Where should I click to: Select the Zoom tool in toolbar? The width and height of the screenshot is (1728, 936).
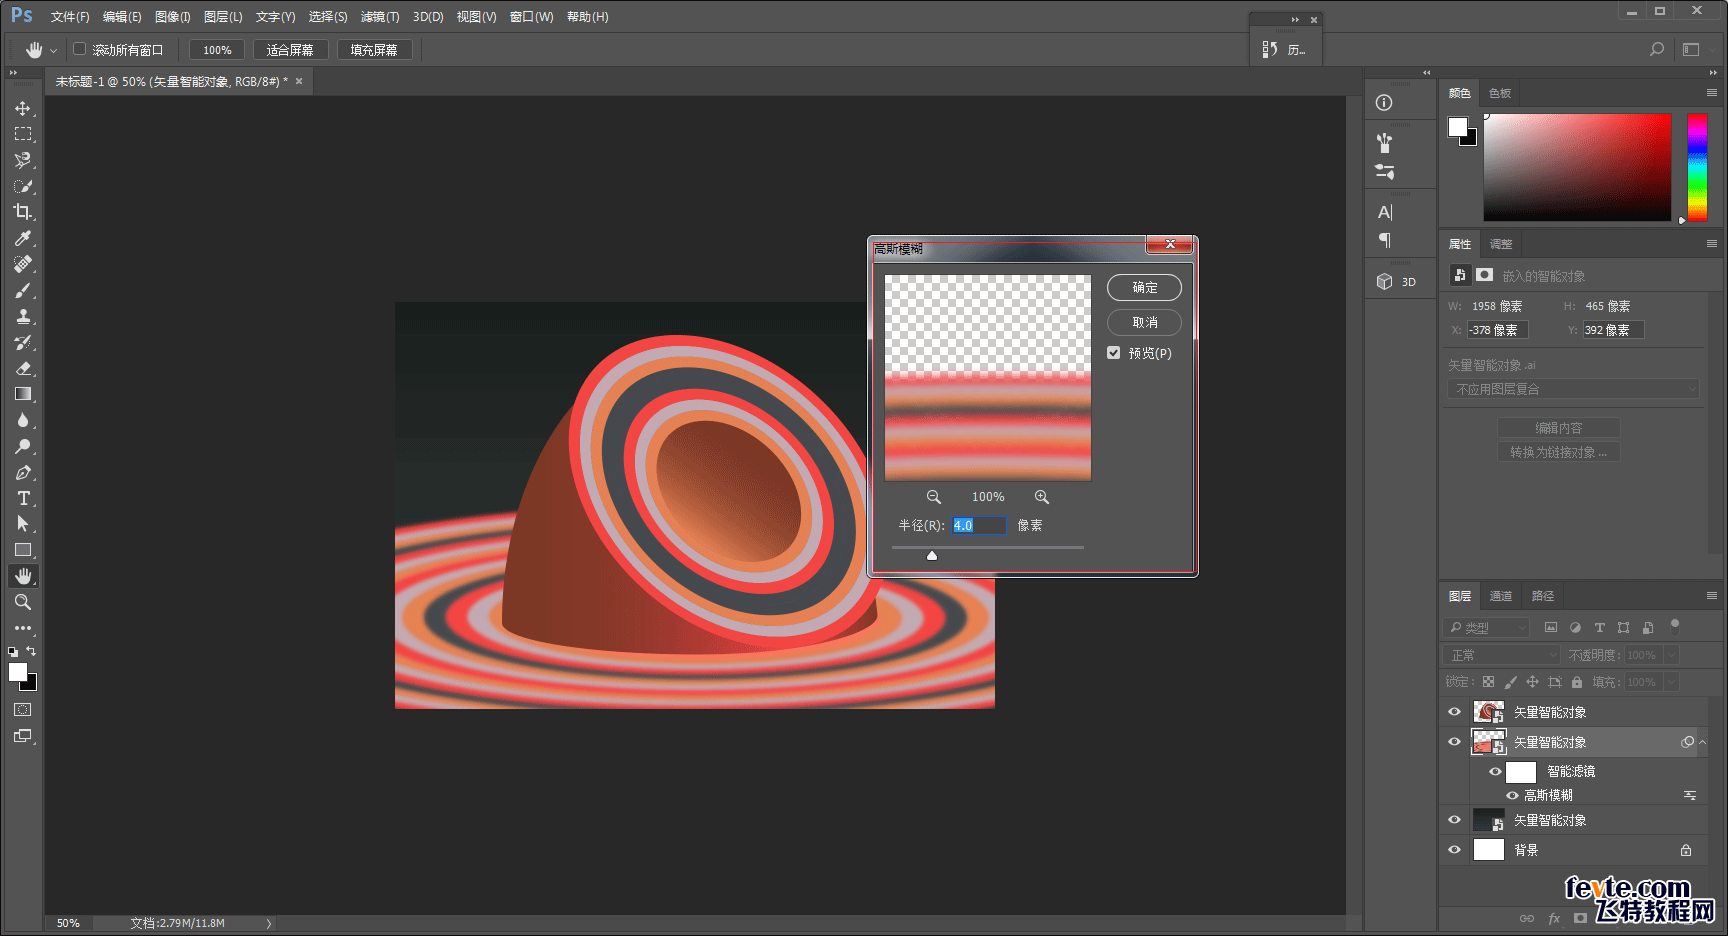[x=22, y=602]
